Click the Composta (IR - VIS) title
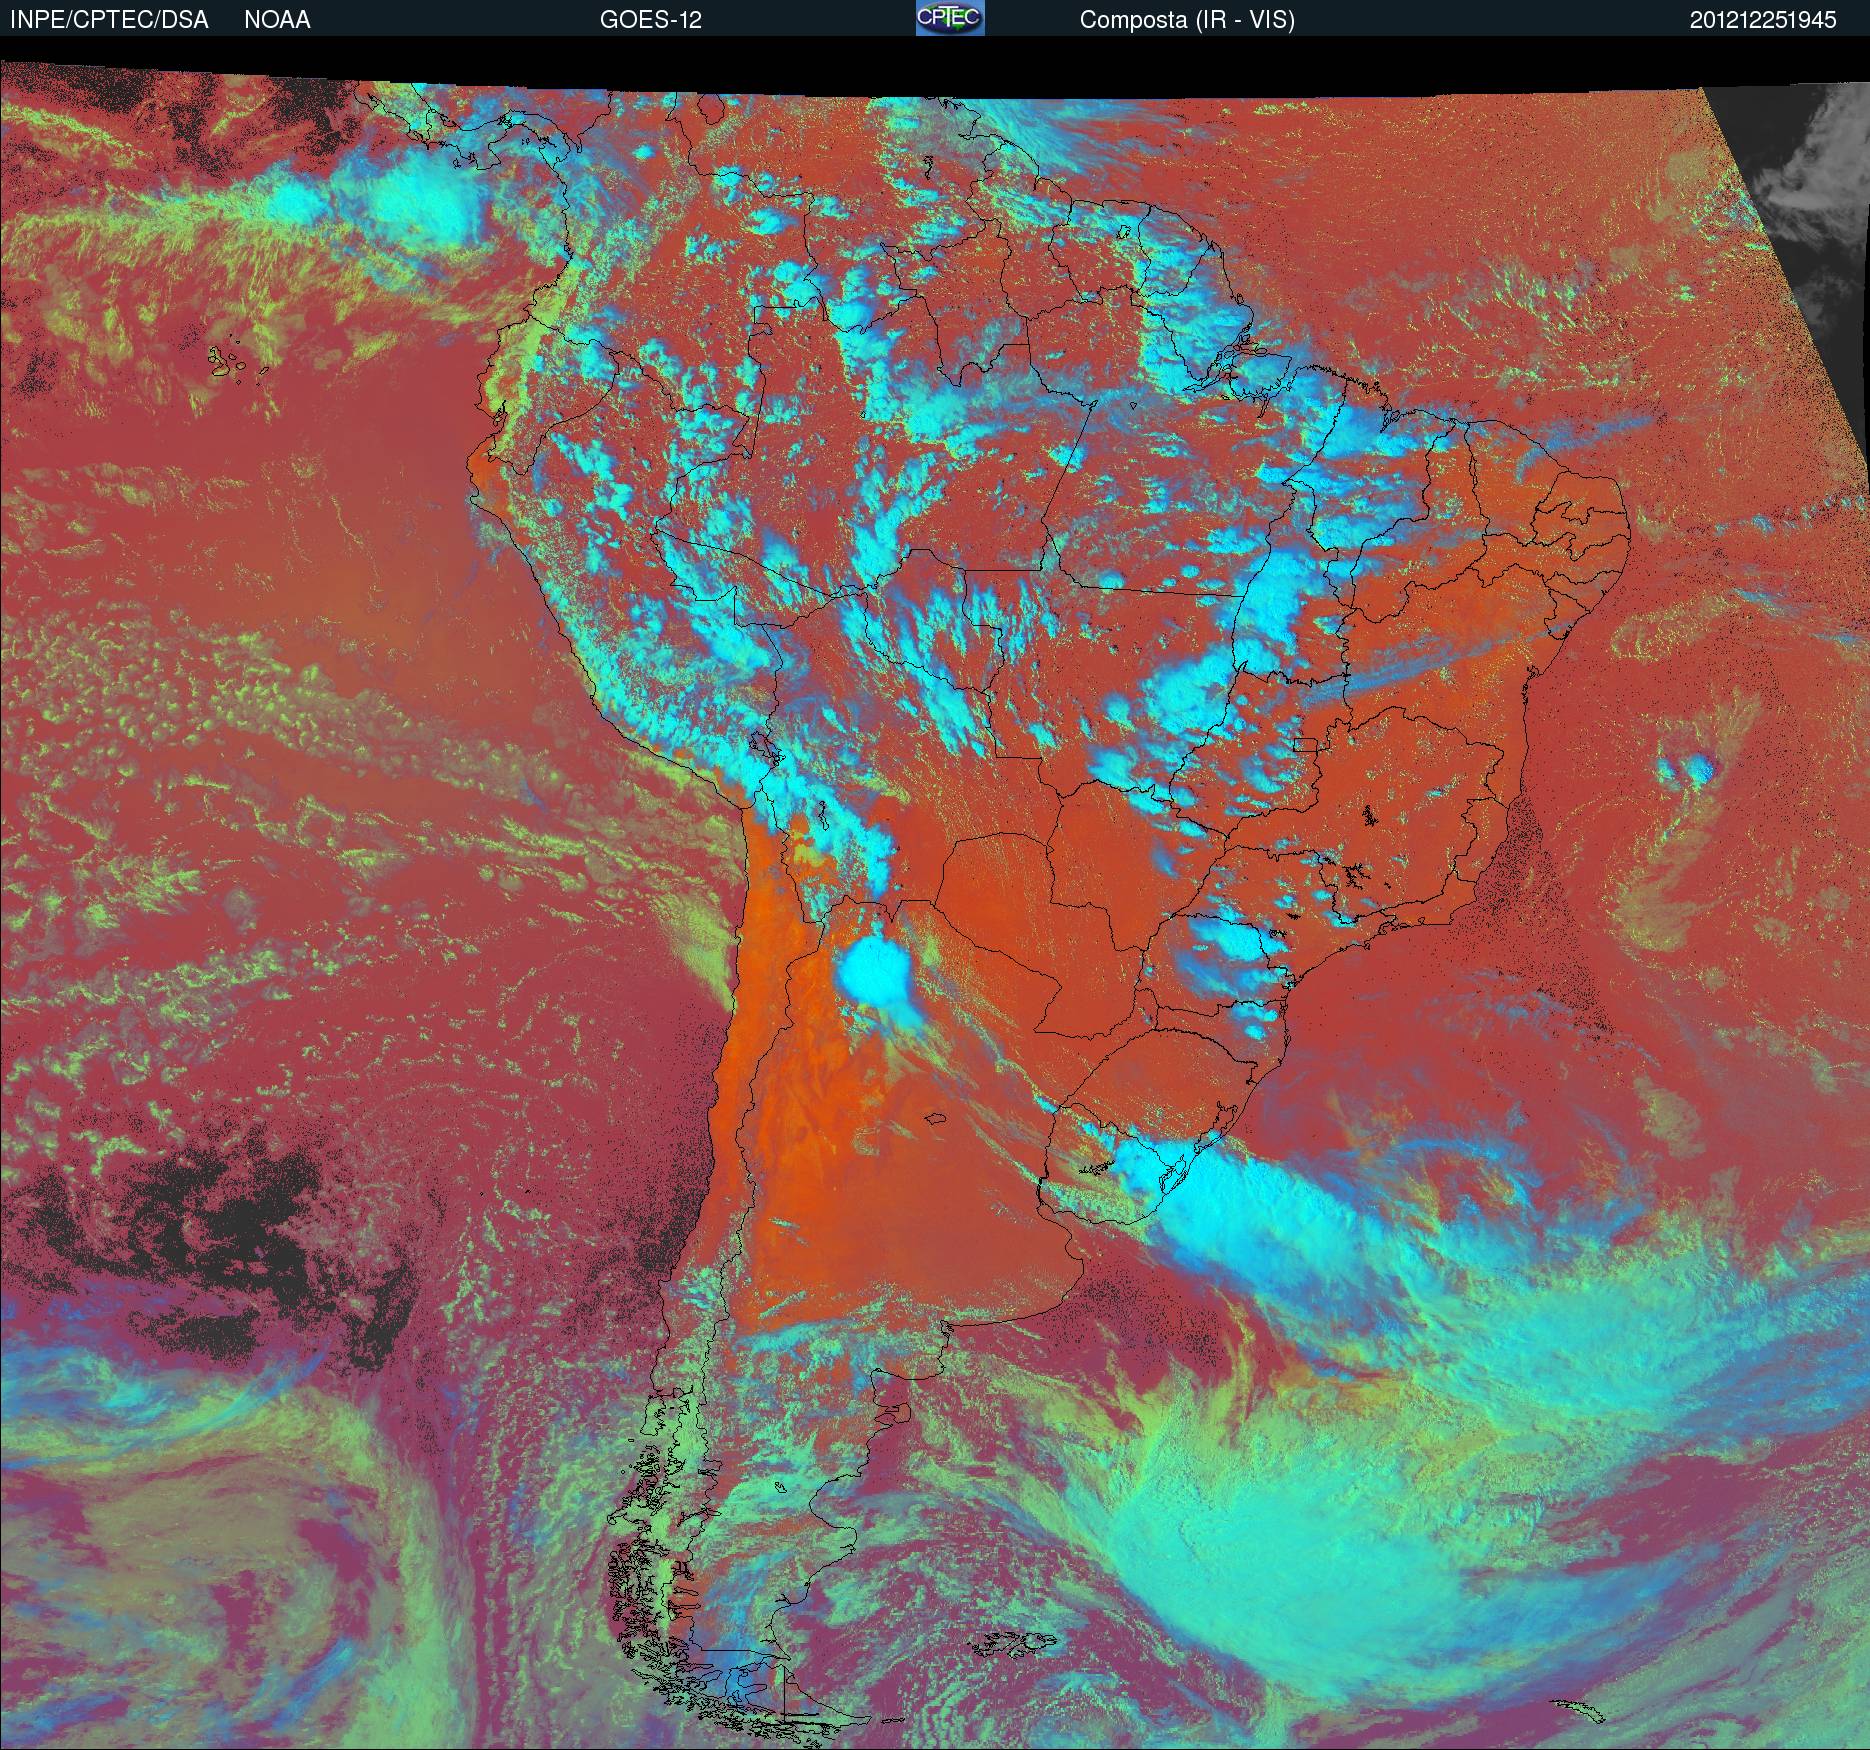This screenshot has height=1750, width=1870. (x=1187, y=20)
